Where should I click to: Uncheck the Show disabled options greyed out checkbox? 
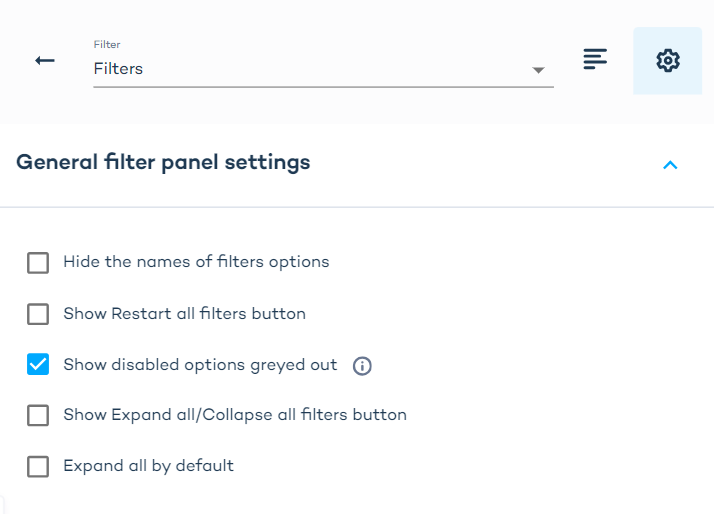click(x=38, y=365)
